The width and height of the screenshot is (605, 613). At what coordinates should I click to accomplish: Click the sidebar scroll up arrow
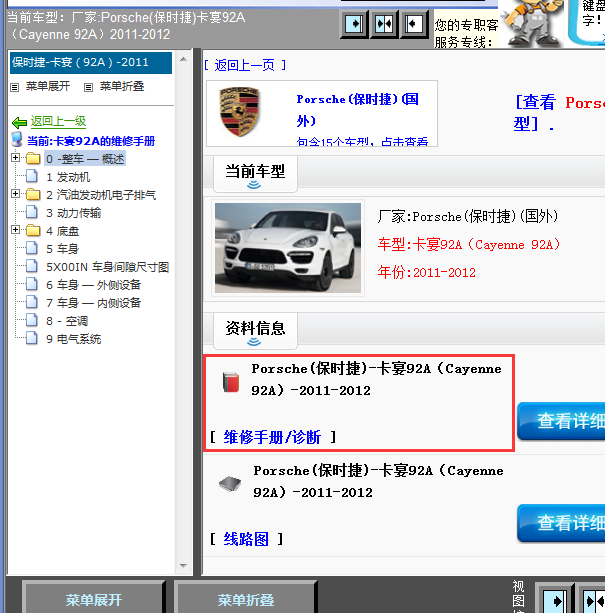click(x=183, y=59)
